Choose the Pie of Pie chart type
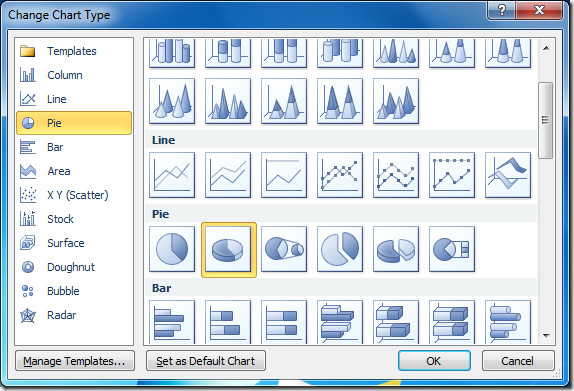574x391 pixels. (x=284, y=249)
